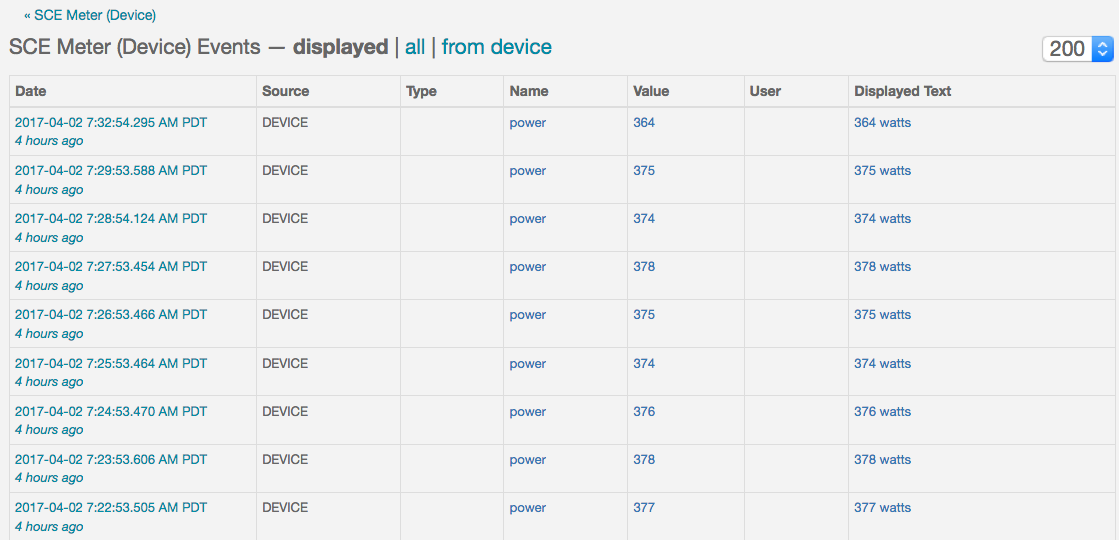Click the Date column header

[x=31, y=91]
